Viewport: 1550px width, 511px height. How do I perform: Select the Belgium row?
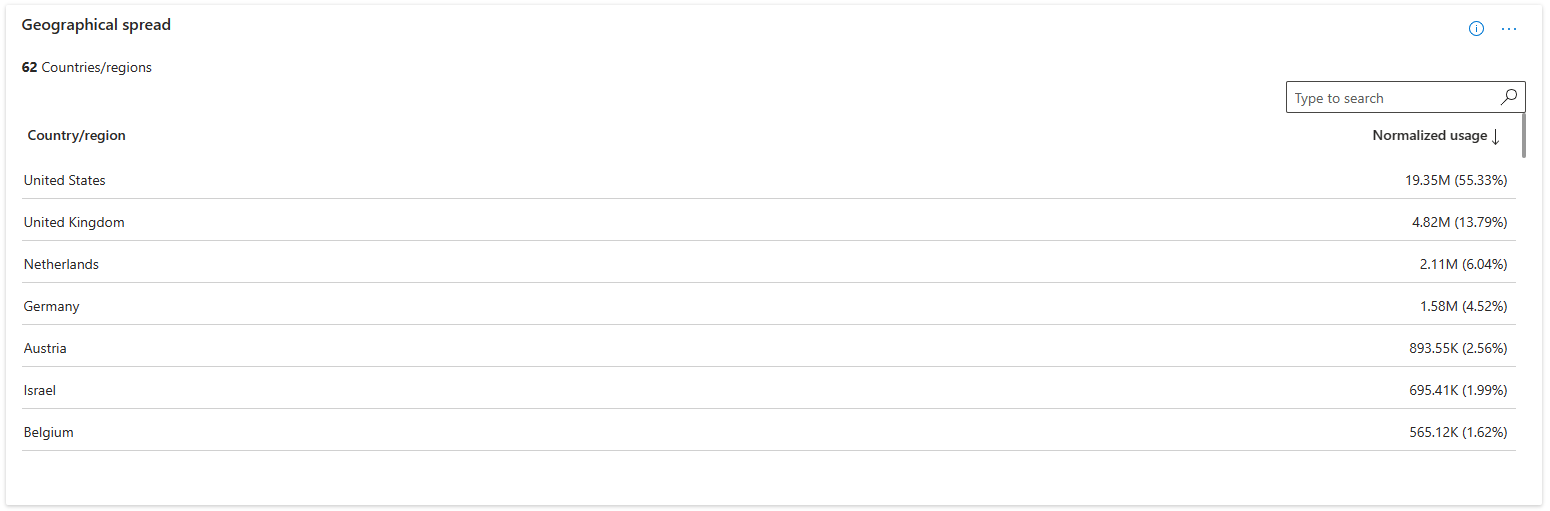pyautogui.click(x=769, y=431)
